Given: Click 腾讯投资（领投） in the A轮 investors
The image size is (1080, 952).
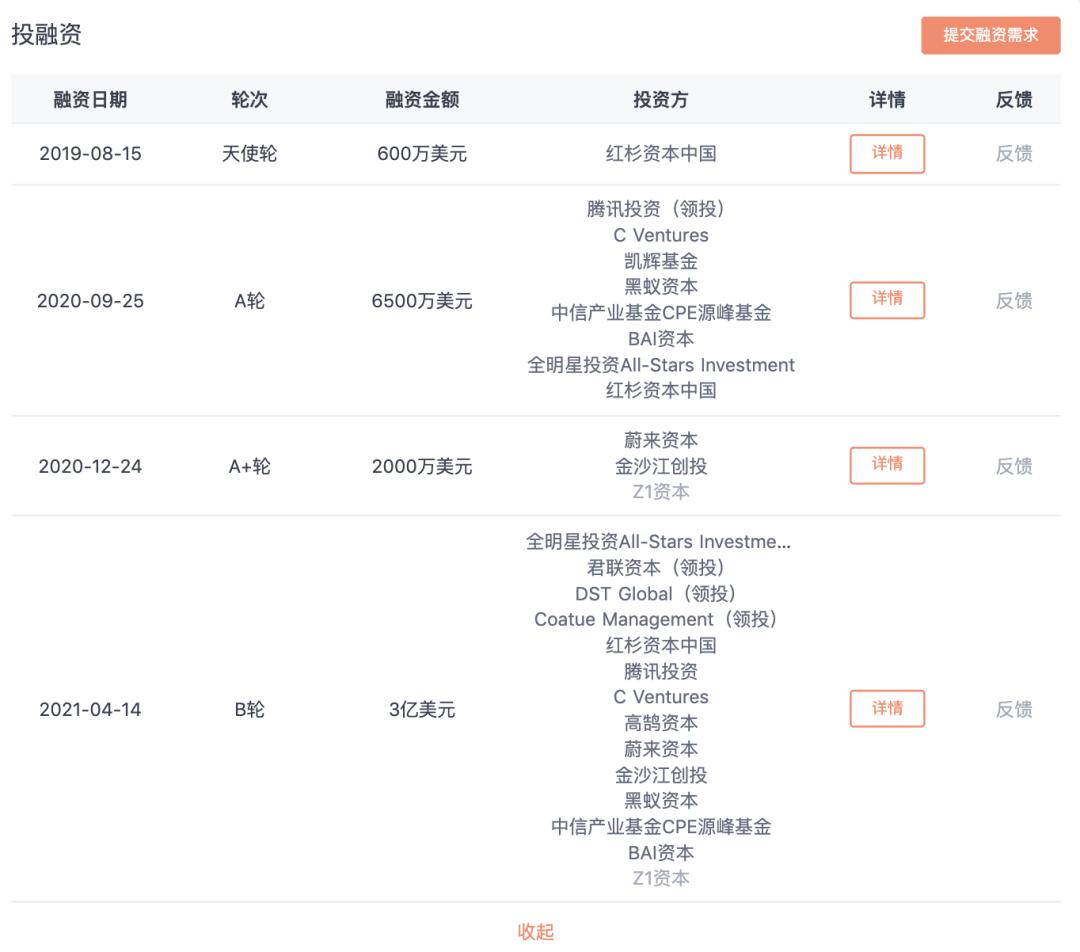Looking at the screenshot, I should [660, 210].
